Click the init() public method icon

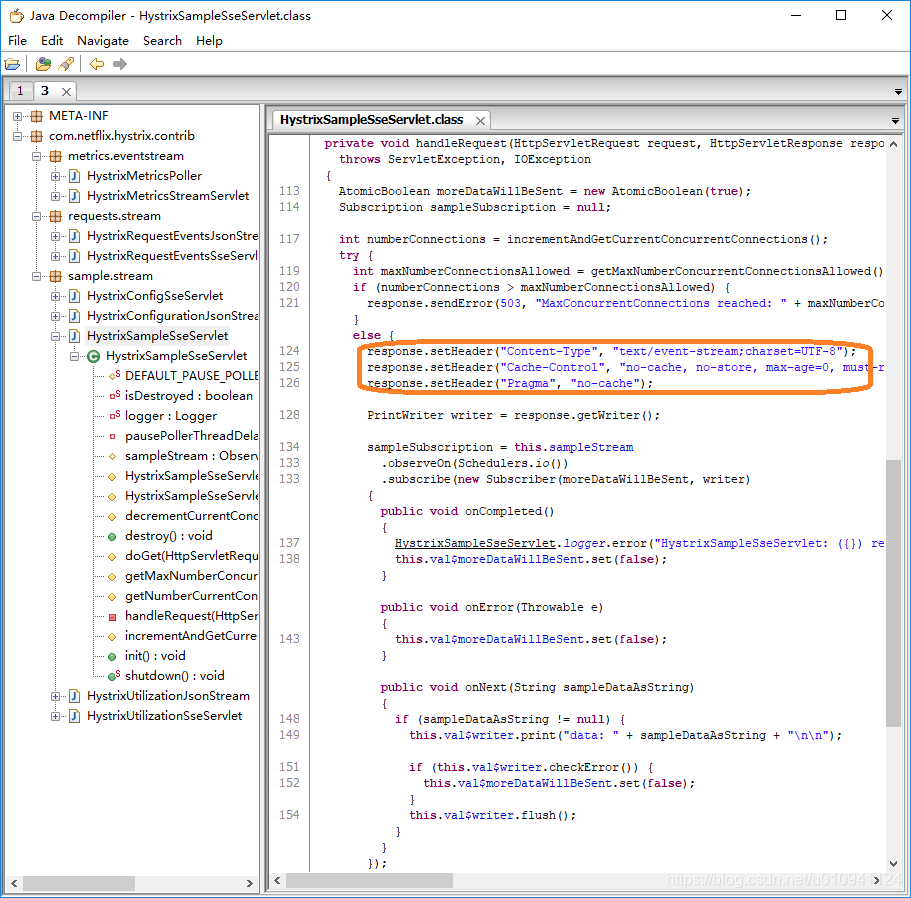click(x=112, y=656)
